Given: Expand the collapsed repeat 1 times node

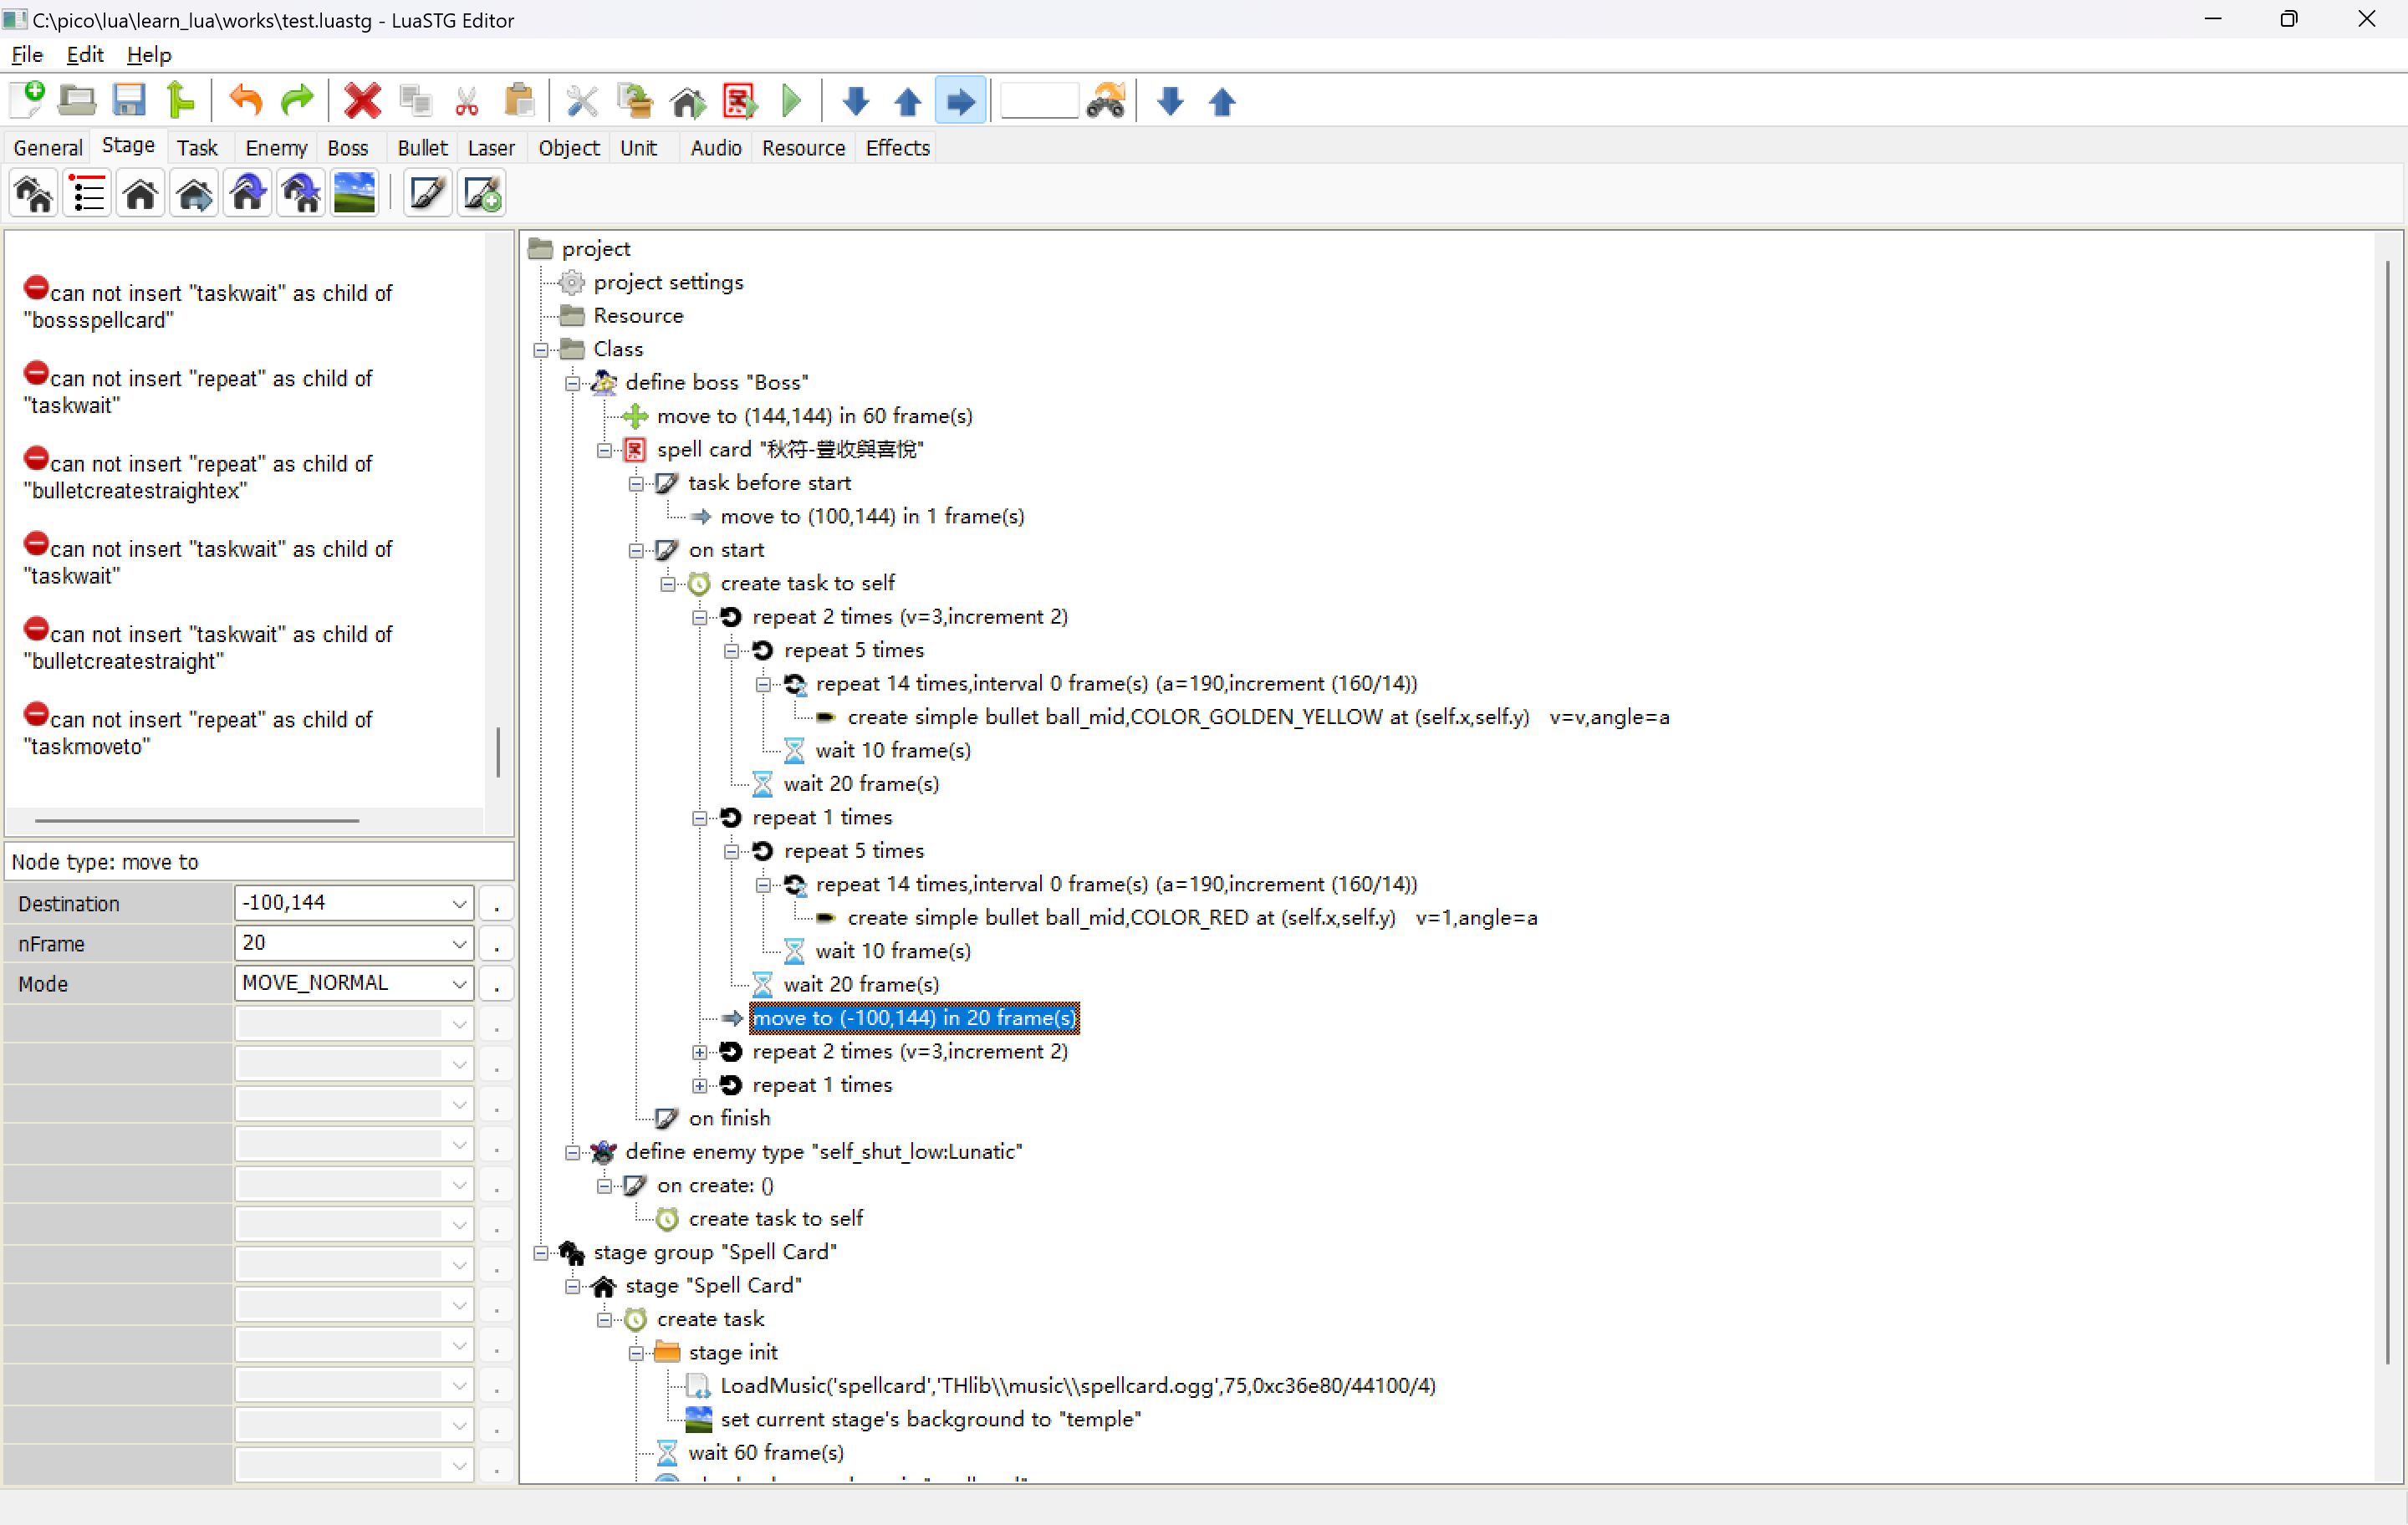Looking at the screenshot, I should pyautogui.click(x=700, y=1086).
